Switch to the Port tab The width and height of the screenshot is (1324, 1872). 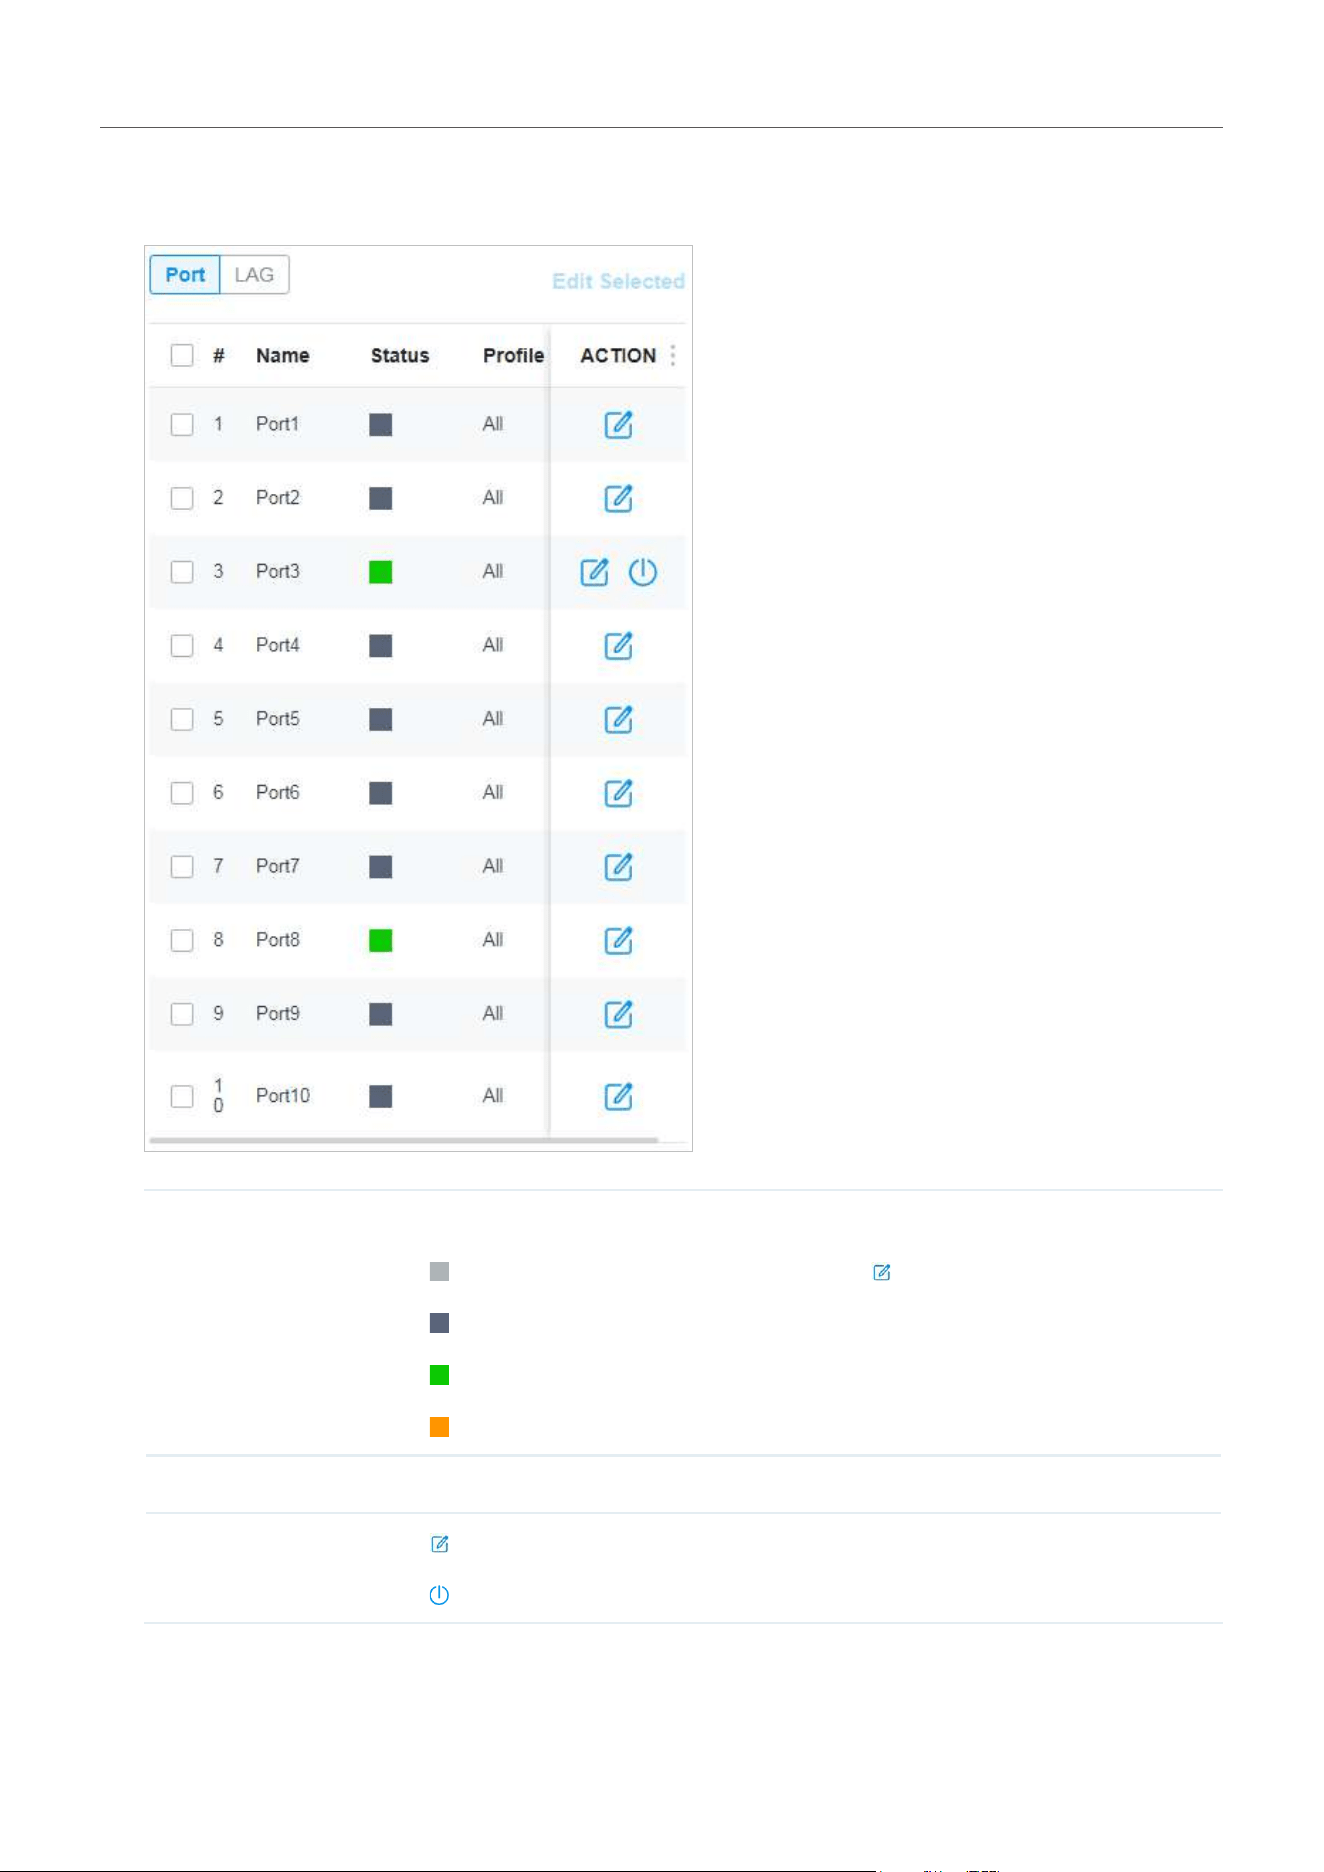pyautogui.click(x=185, y=275)
